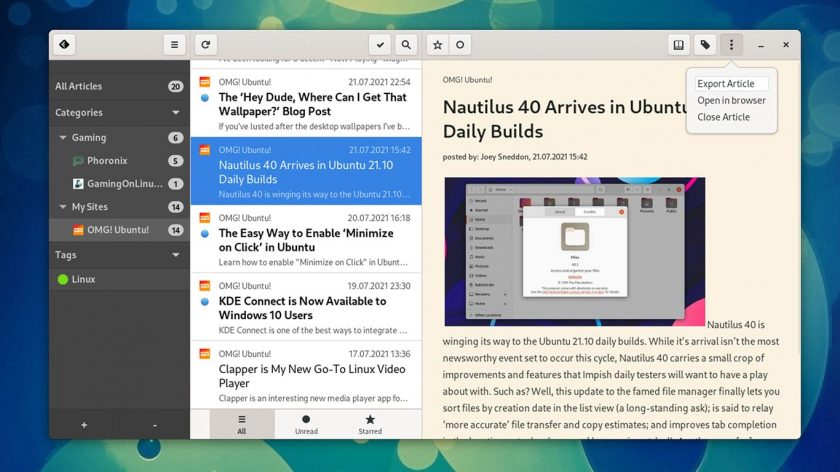Collapse the My Sites category triangle
This screenshot has width=840, height=472.
(63, 207)
